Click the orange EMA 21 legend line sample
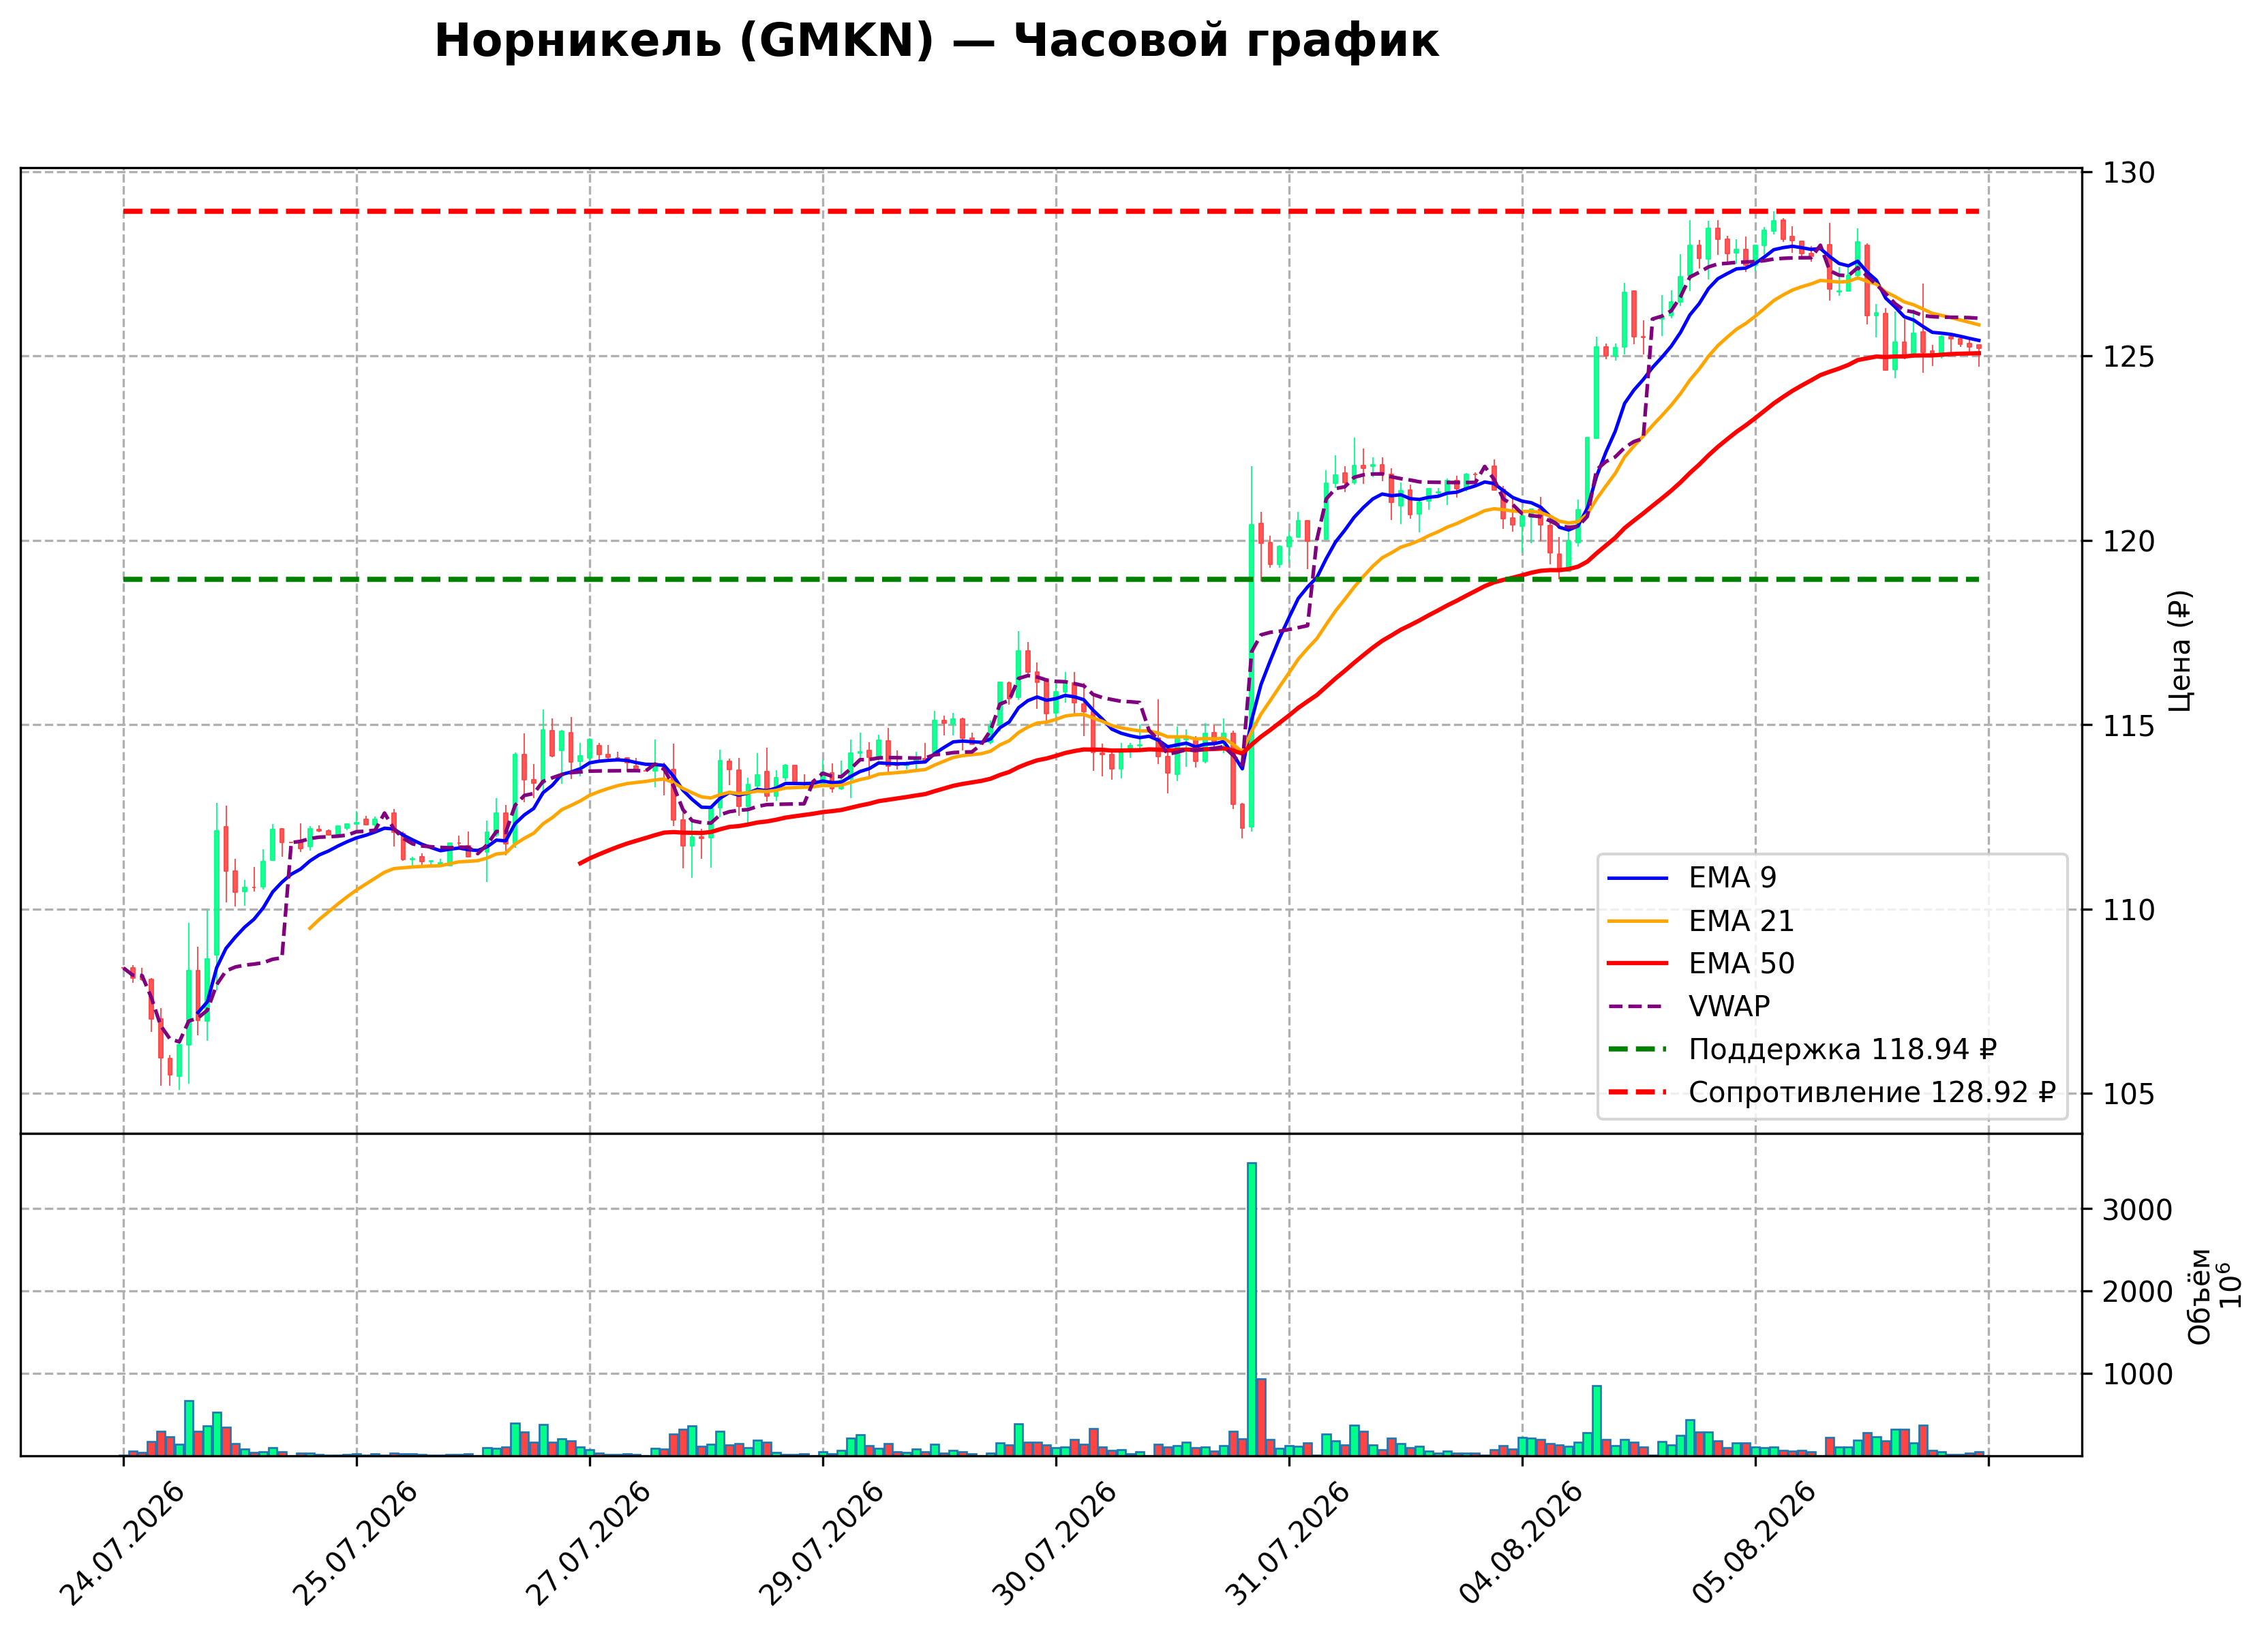The height and width of the screenshot is (1631, 2268). [1638, 921]
